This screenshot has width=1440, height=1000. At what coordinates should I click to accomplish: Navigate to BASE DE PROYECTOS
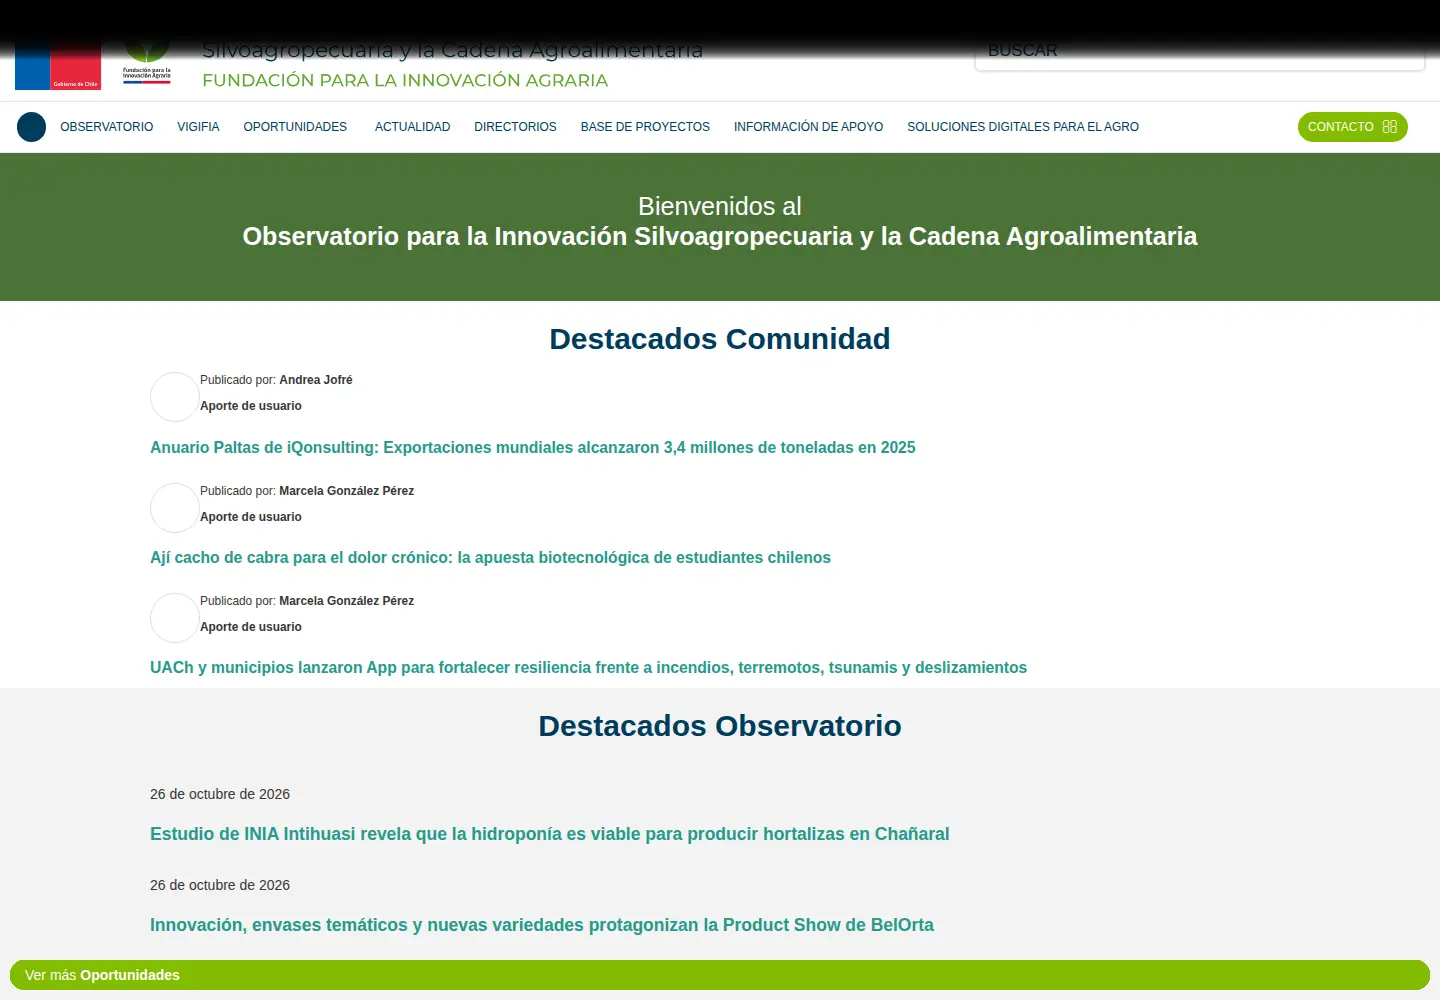coord(645,127)
